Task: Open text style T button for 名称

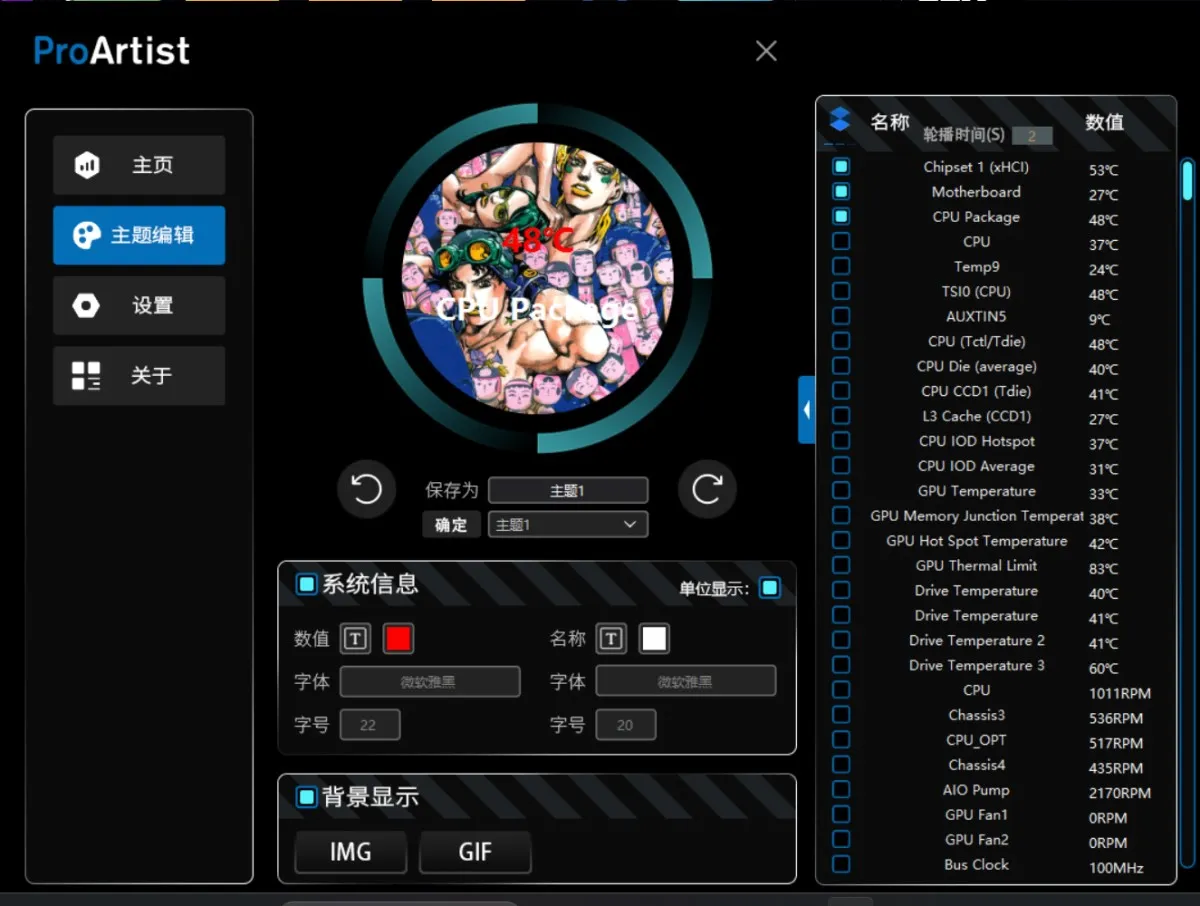Action: point(612,639)
